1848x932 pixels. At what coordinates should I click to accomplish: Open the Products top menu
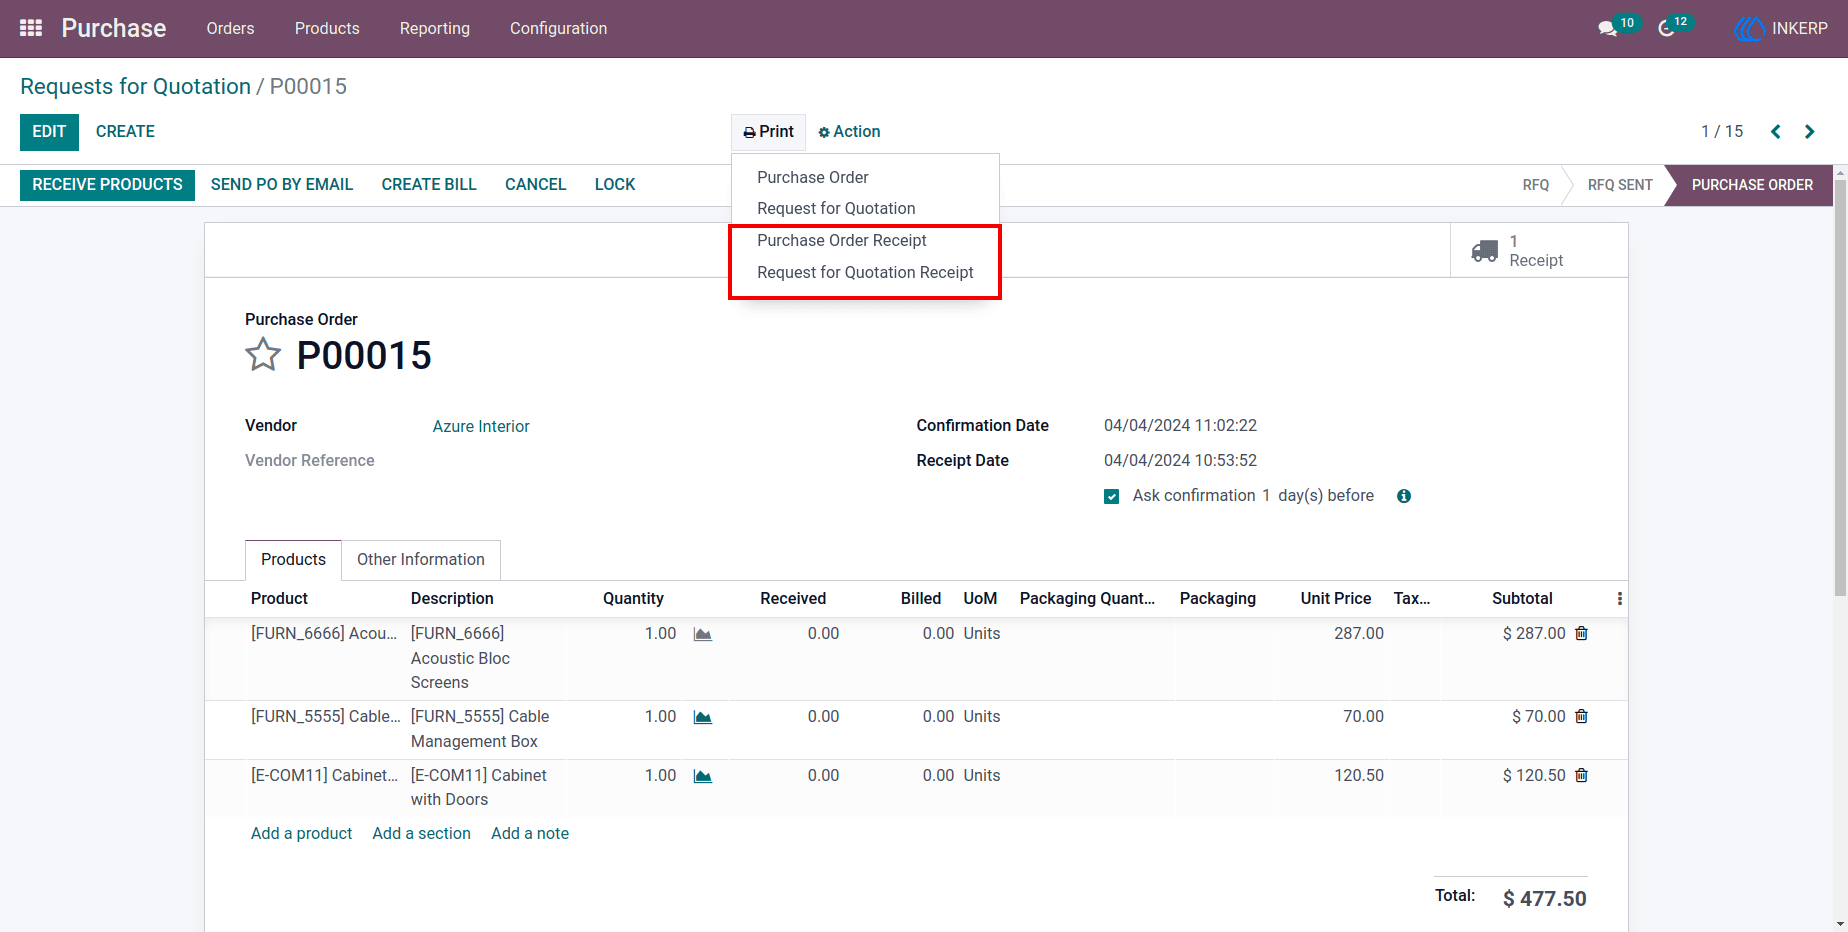[327, 28]
